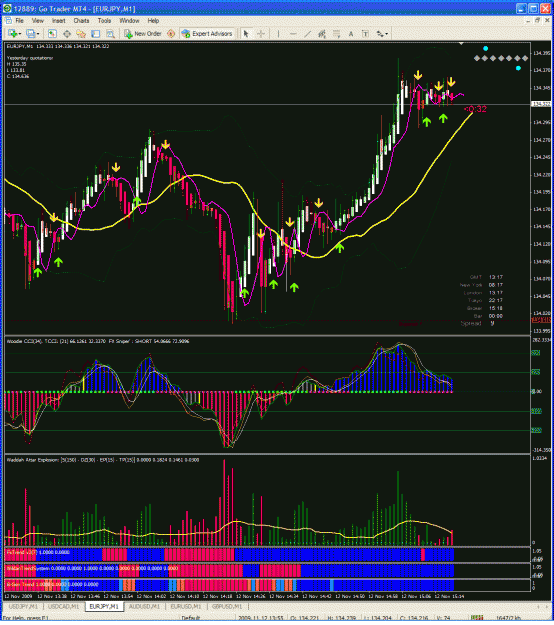Toggle the Navigator folder-star icon
The height and width of the screenshot is (625, 554).
(x=81, y=34)
